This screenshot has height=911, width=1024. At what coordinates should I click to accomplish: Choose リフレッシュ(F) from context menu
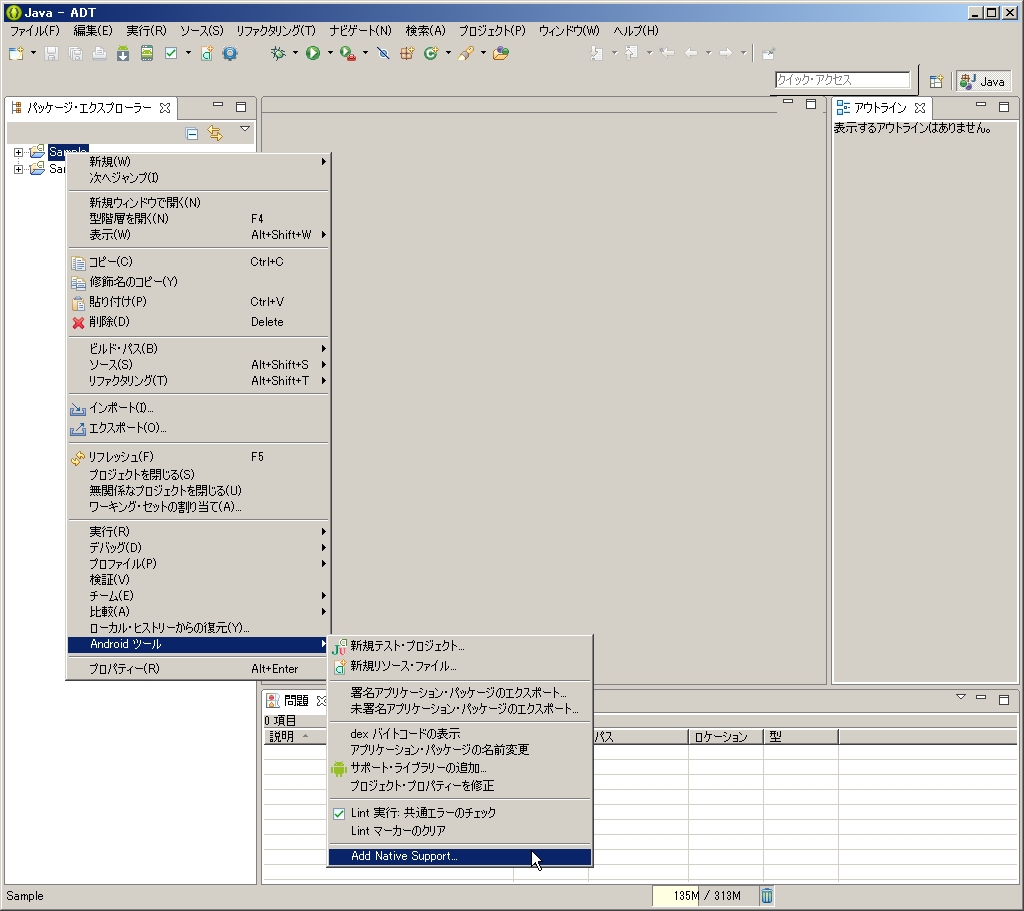[199, 457]
